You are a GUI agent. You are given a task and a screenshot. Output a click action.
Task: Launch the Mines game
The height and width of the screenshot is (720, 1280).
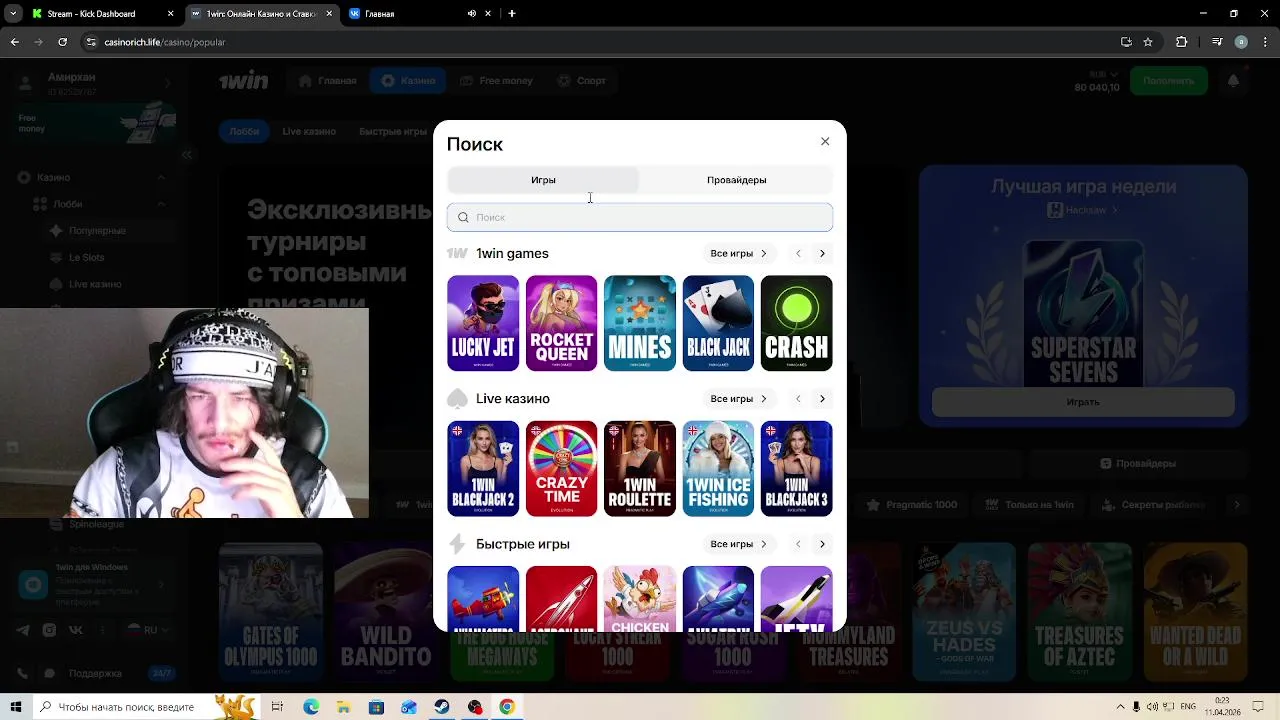pyautogui.click(x=640, y=323)
